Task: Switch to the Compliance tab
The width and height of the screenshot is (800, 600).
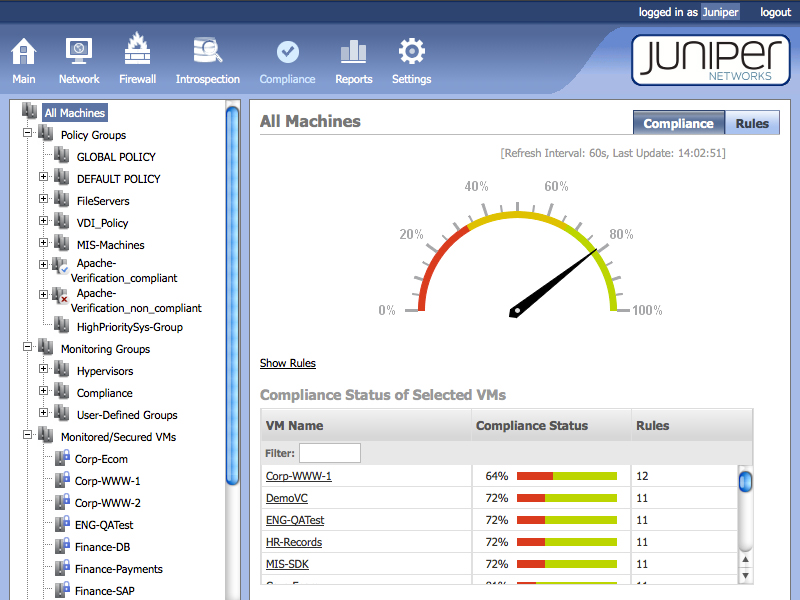Action: pos(679,123)
